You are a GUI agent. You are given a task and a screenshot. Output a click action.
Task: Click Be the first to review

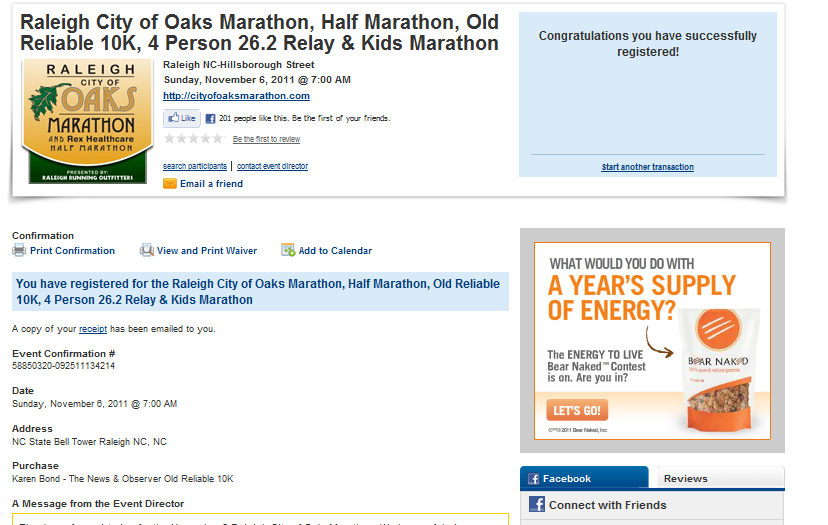(266, 139)
